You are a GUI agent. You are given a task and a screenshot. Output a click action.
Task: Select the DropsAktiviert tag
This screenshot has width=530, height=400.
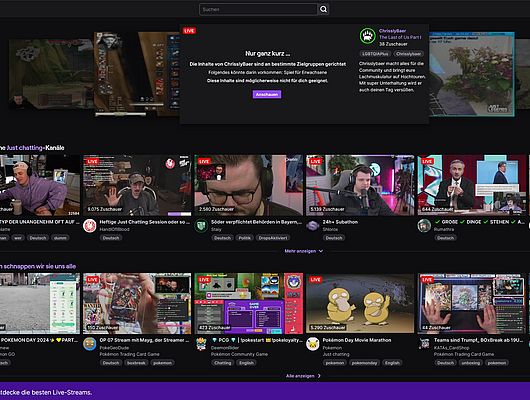pos(273,238)
